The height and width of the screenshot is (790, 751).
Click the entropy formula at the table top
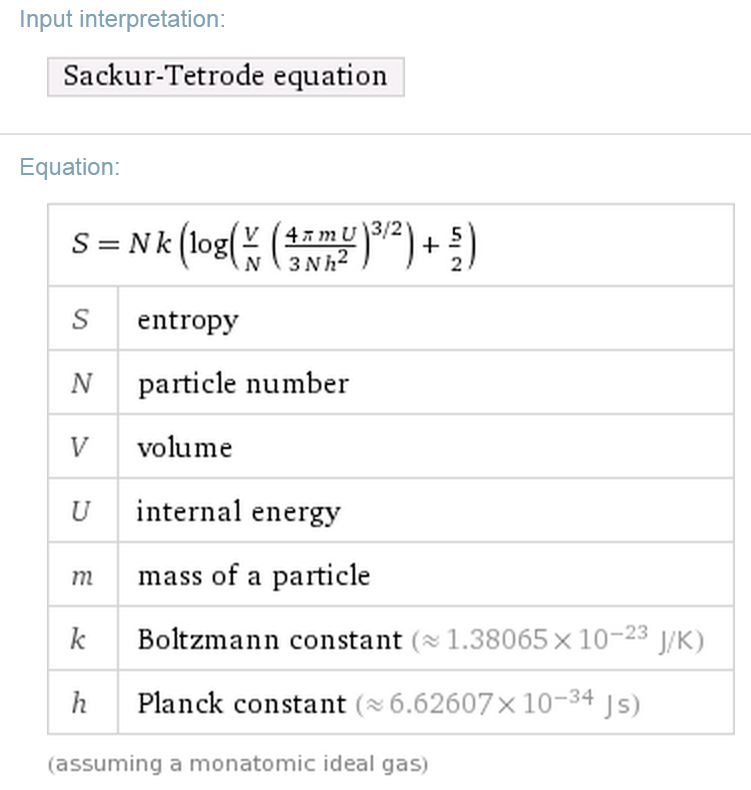273,245
